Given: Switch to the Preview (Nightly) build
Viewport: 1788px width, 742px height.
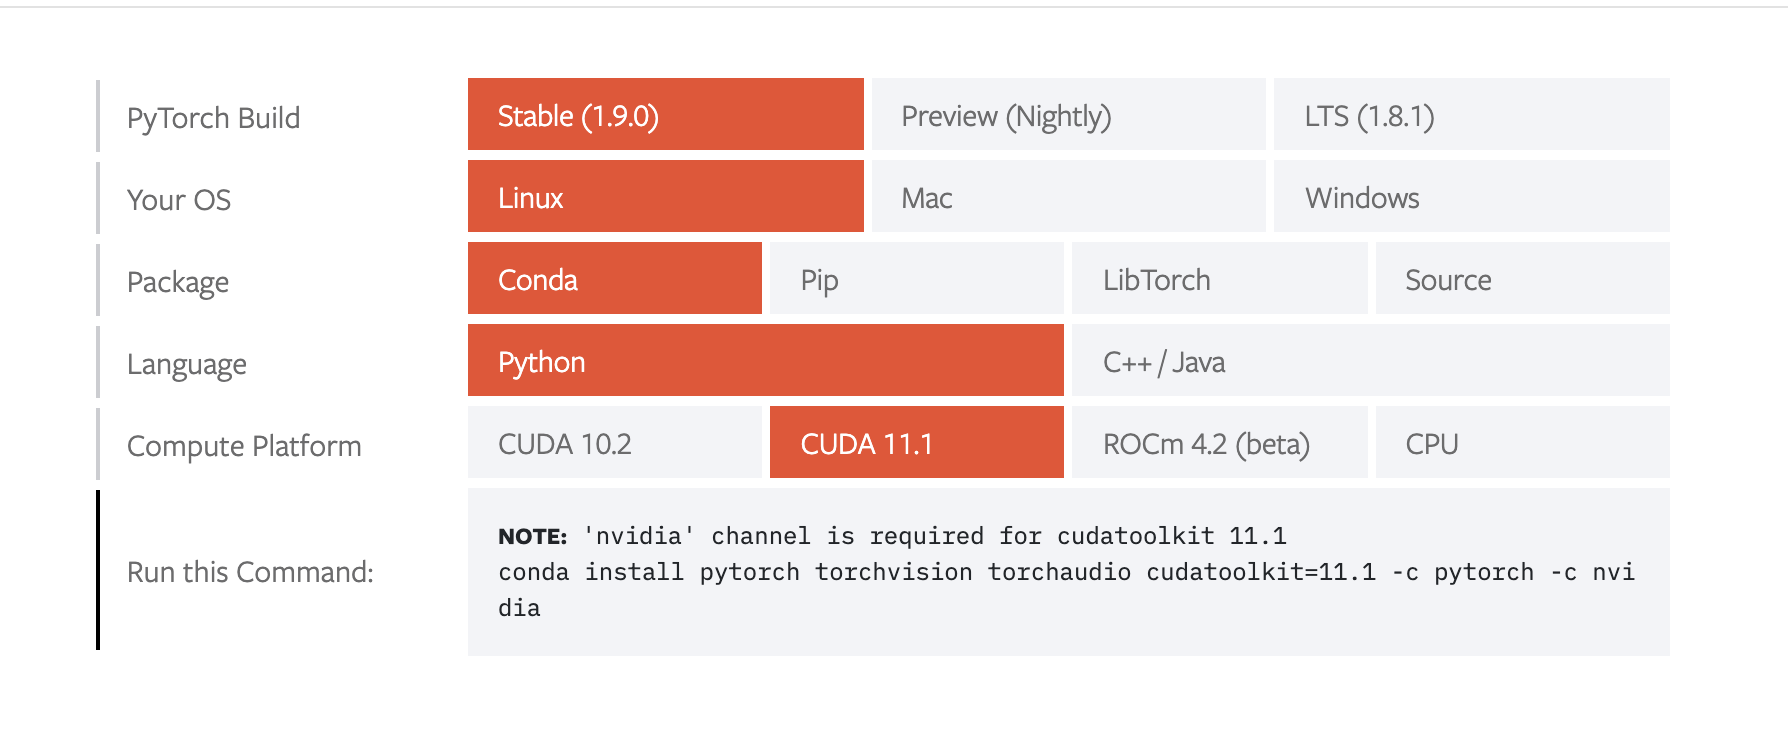Looking at the screenshot, I should (1068, 115).
